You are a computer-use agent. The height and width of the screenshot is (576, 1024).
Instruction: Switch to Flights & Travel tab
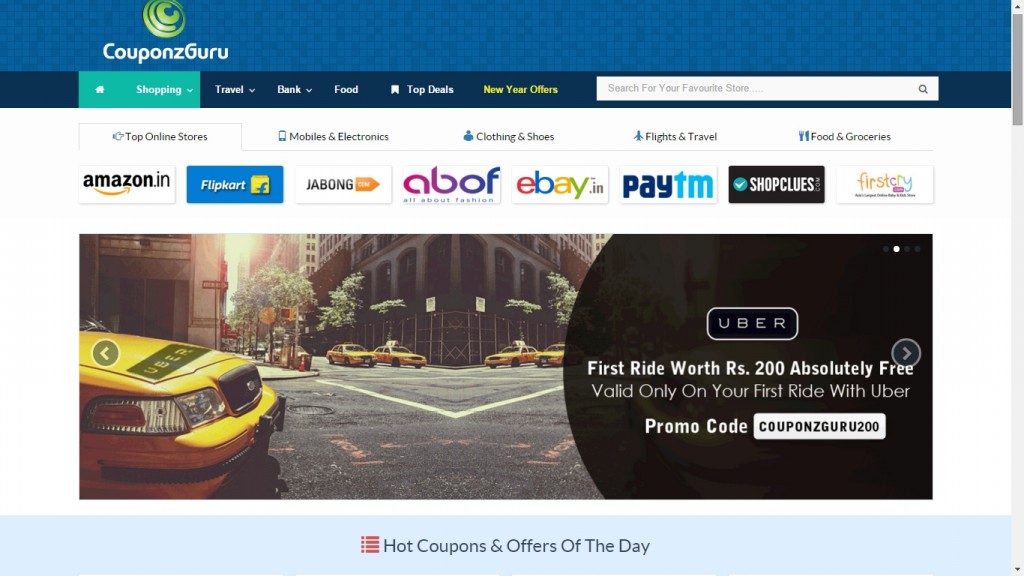pos(675,136)
